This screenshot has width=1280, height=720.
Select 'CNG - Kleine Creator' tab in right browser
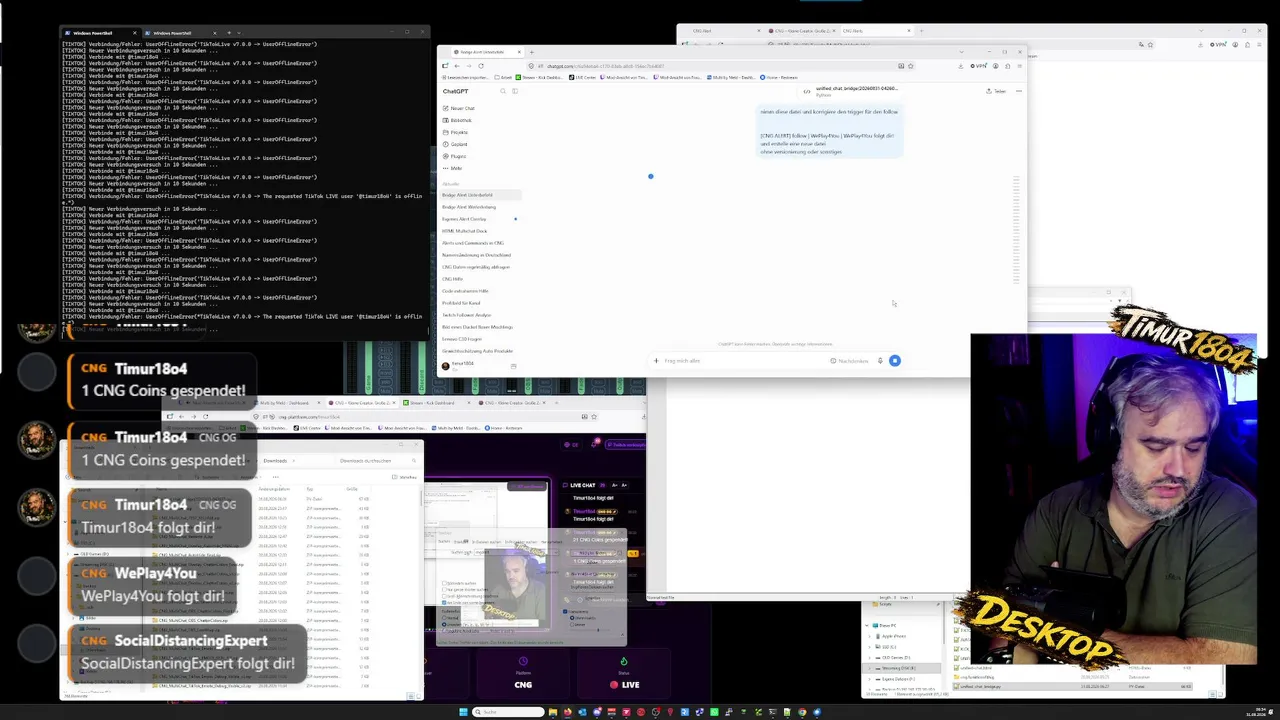[x=800, y=31]
